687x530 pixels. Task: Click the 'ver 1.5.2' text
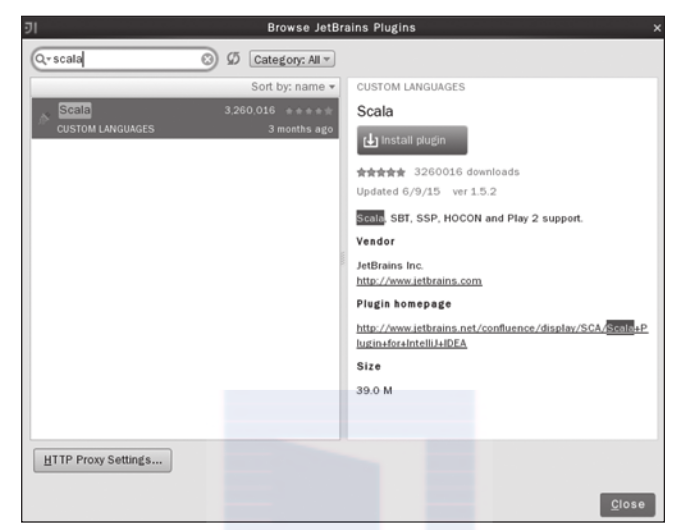(x=475, y=191)
